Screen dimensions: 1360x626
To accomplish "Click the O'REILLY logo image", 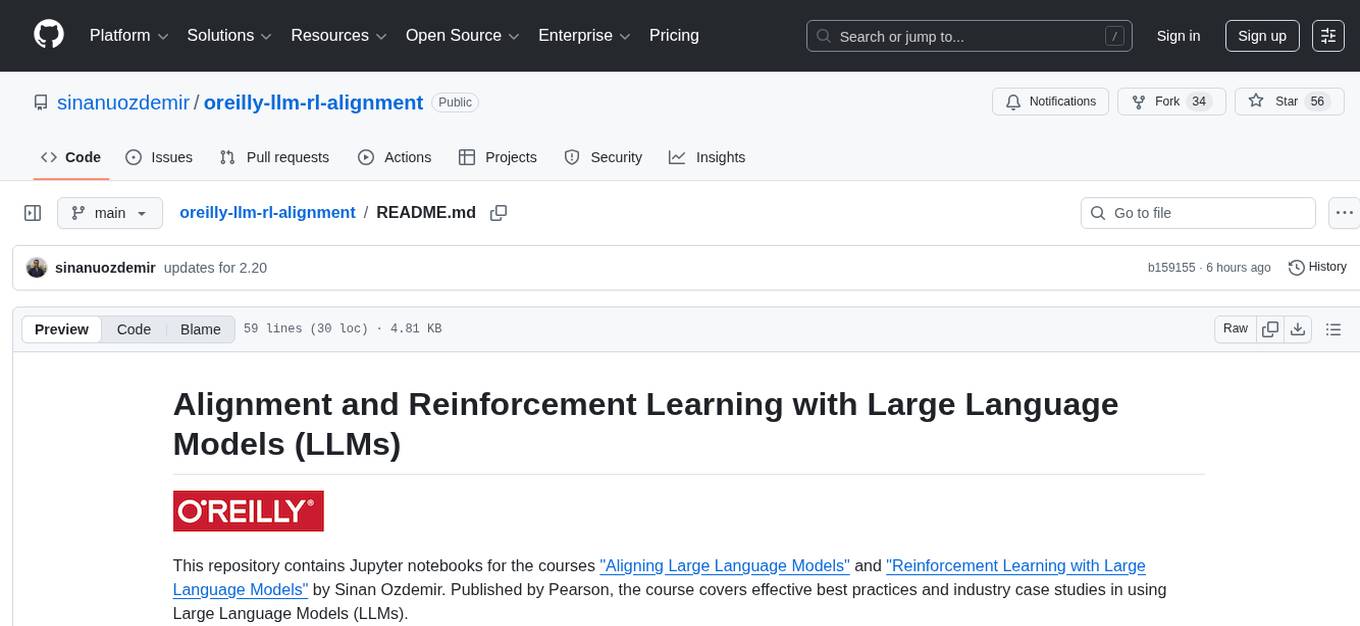I will (x=248, y=510).
